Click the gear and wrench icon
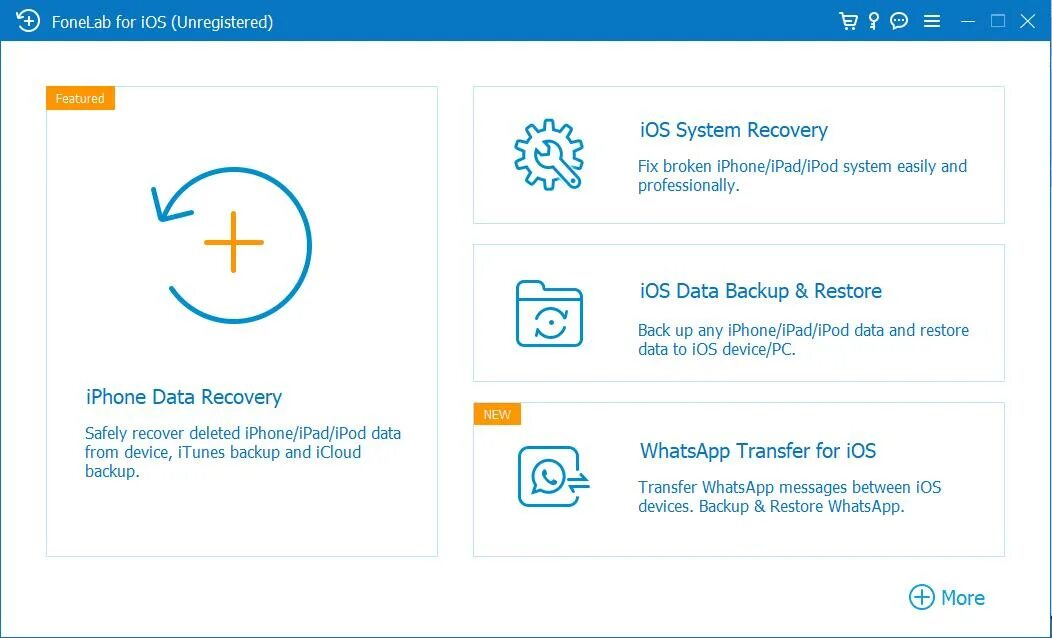 (548, 154)
